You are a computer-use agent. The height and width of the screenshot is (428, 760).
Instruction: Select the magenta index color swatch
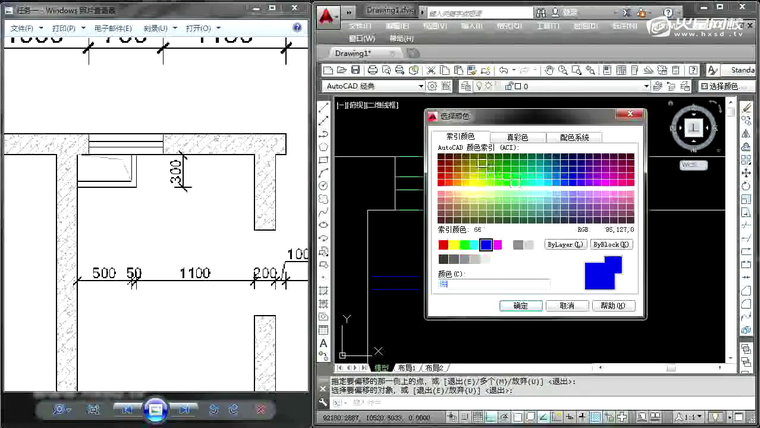click(x=497, y=244)
